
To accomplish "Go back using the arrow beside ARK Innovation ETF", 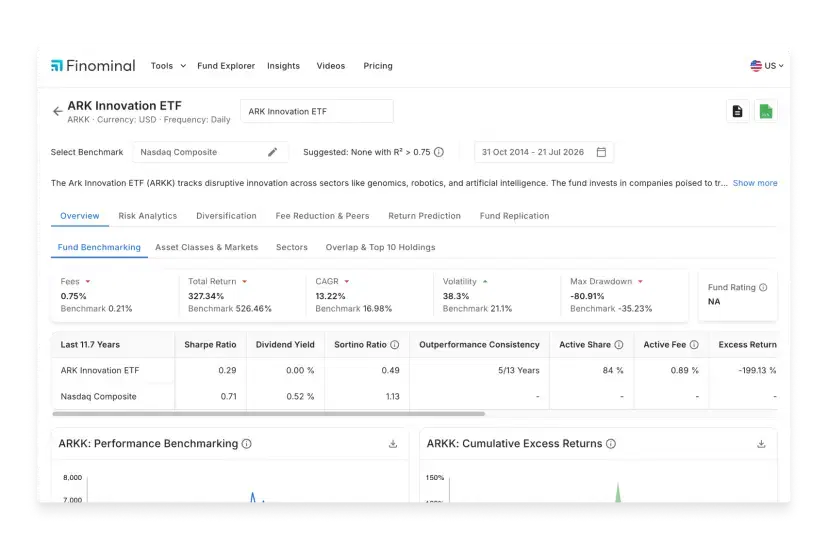I will click(58, 111).
